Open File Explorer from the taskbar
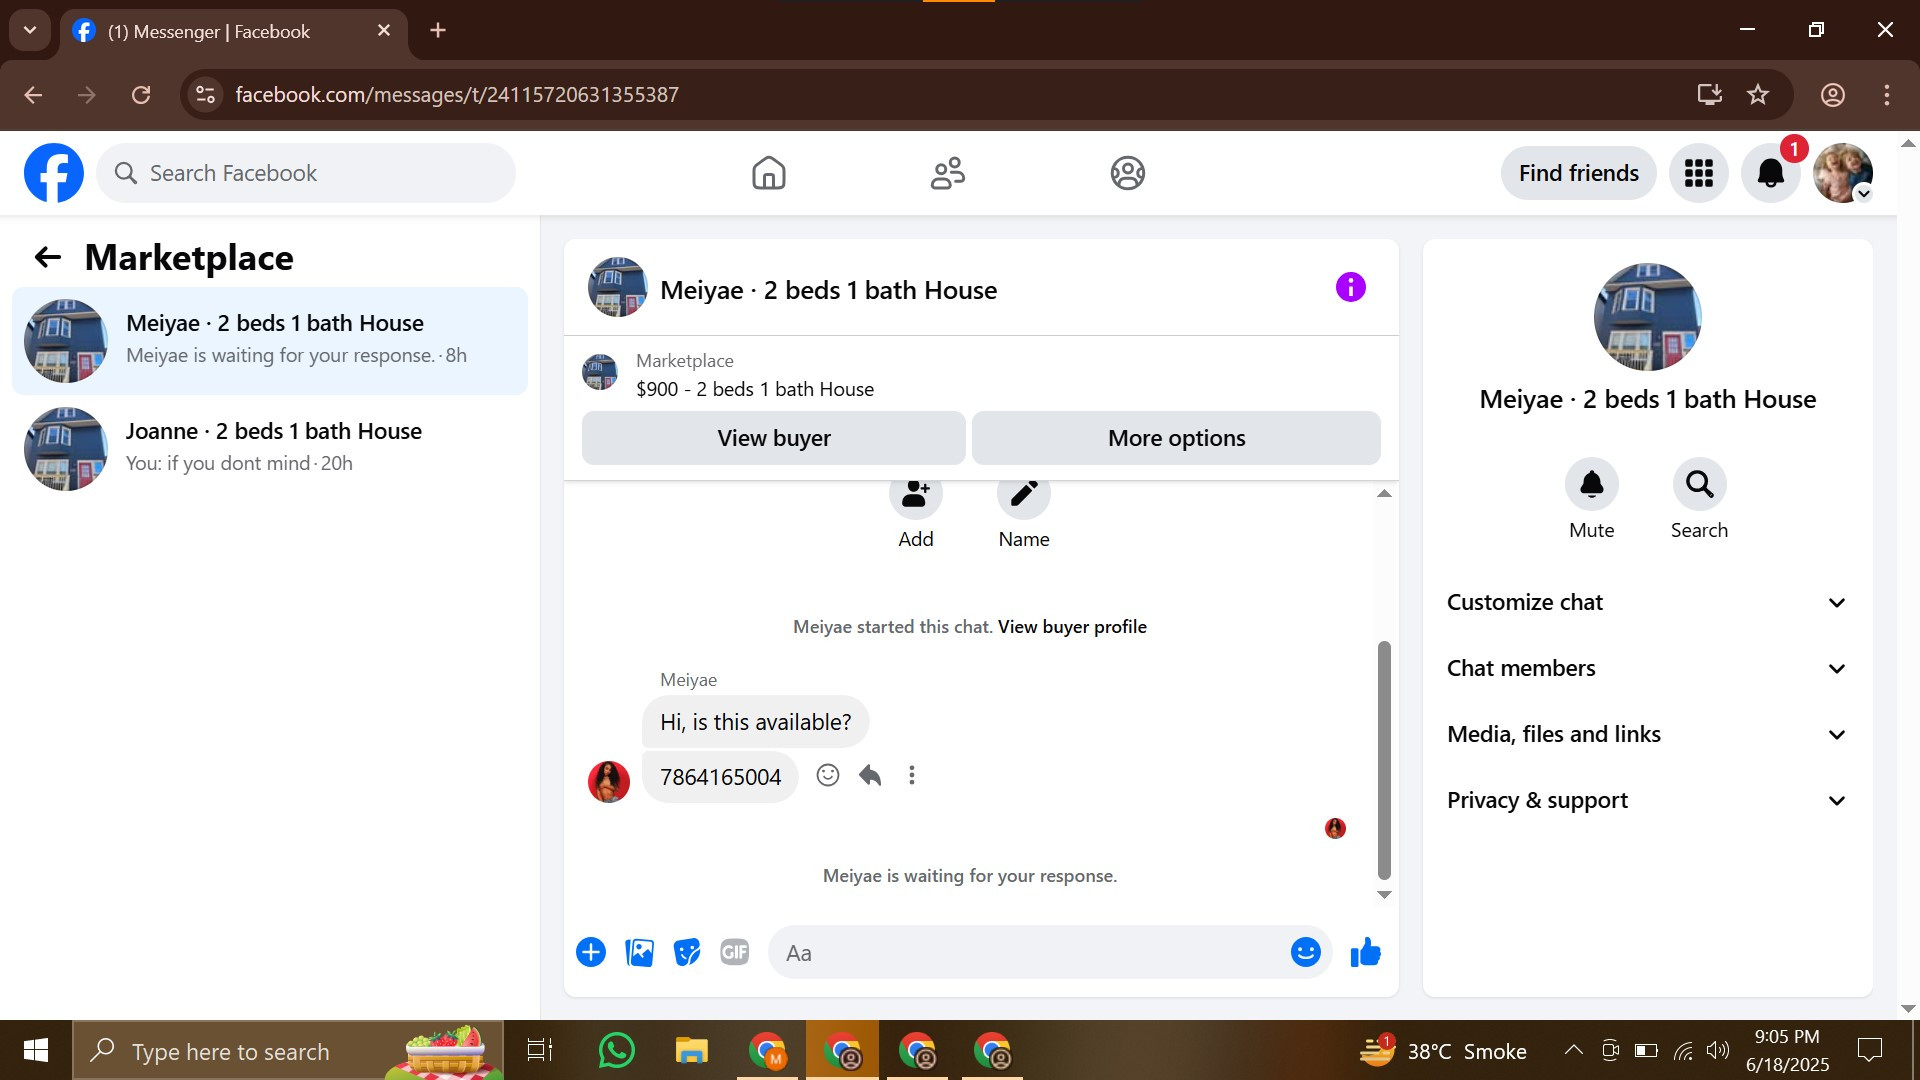Viewport: 1920px width, 1080px height. click(x=691, y=1051)
